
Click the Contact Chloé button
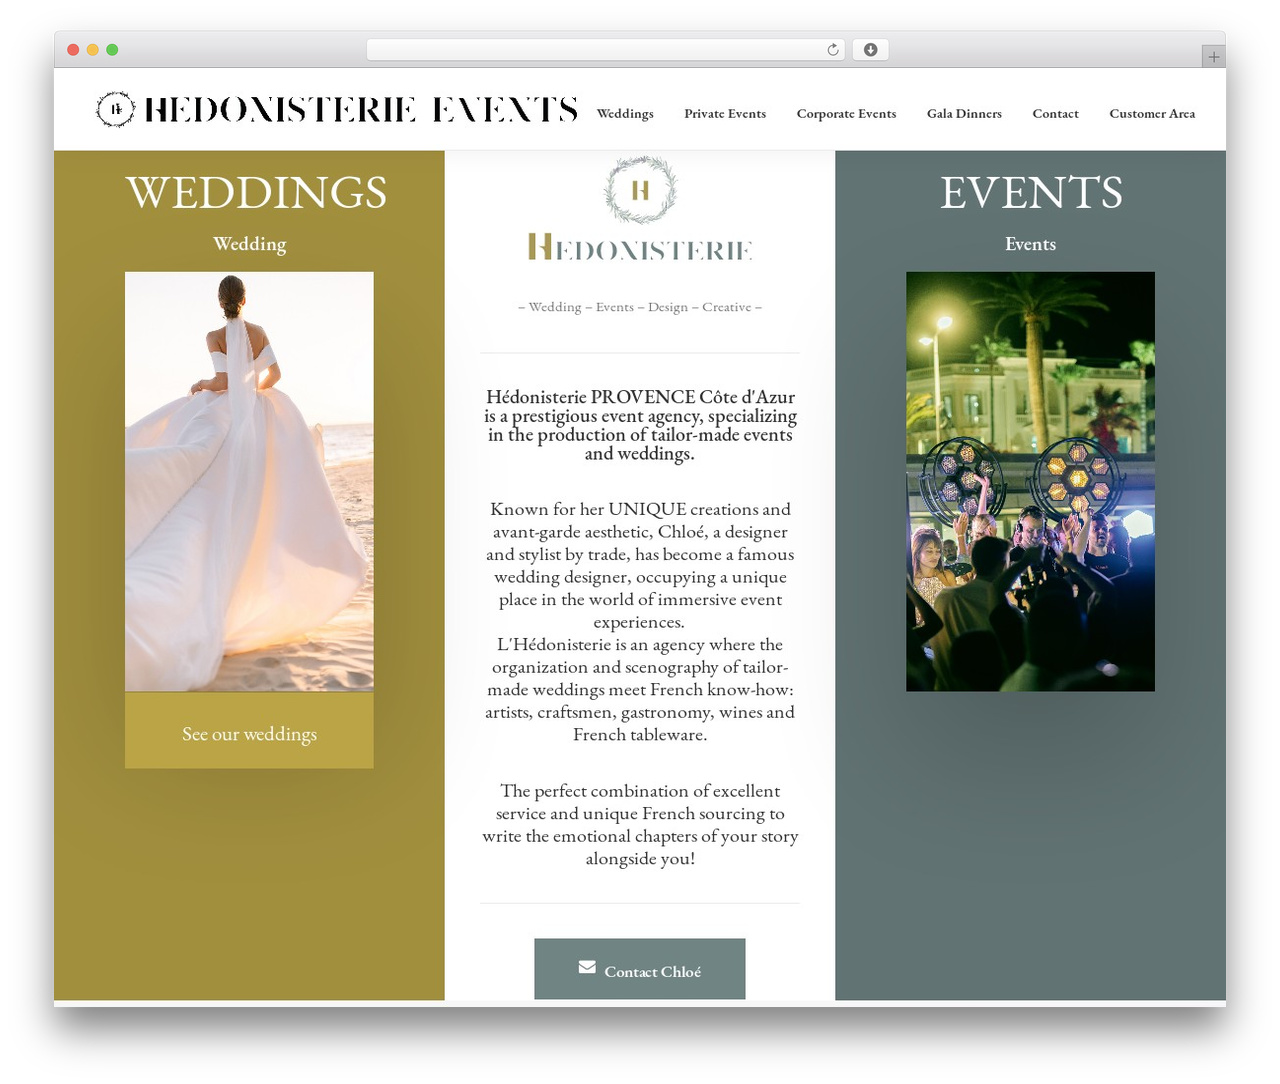[x=640, y=969]
